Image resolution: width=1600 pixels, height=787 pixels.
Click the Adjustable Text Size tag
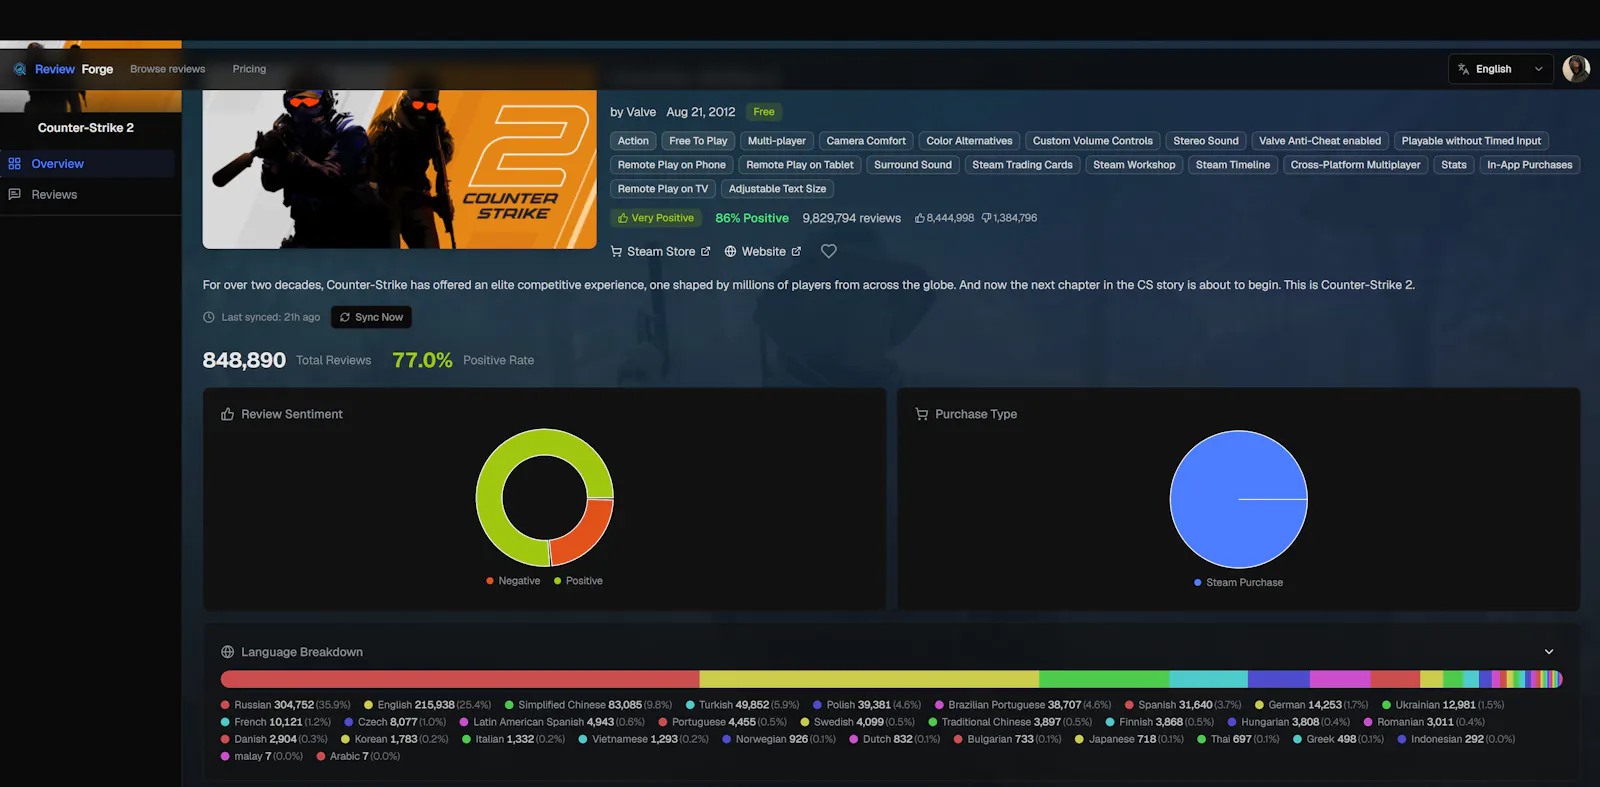pos(777,189)
